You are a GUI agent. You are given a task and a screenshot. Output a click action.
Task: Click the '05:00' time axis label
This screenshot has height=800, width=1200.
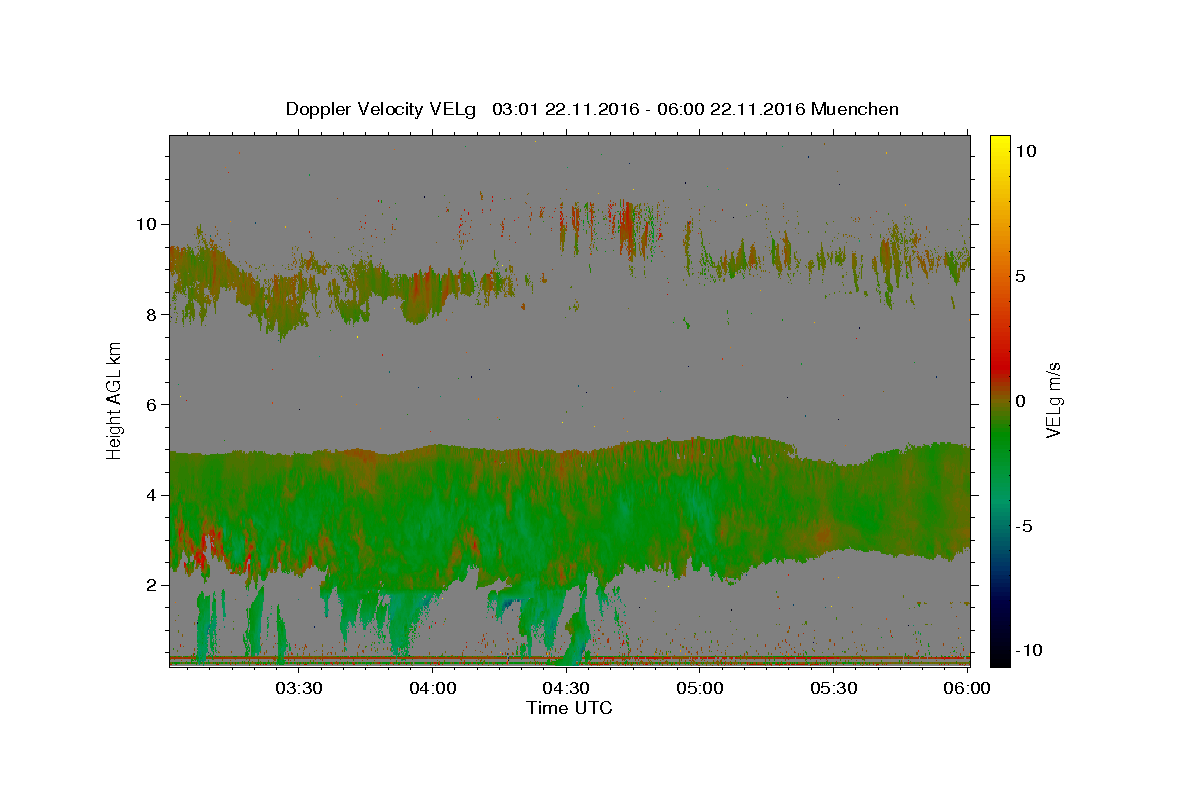[x=700, y=688]
